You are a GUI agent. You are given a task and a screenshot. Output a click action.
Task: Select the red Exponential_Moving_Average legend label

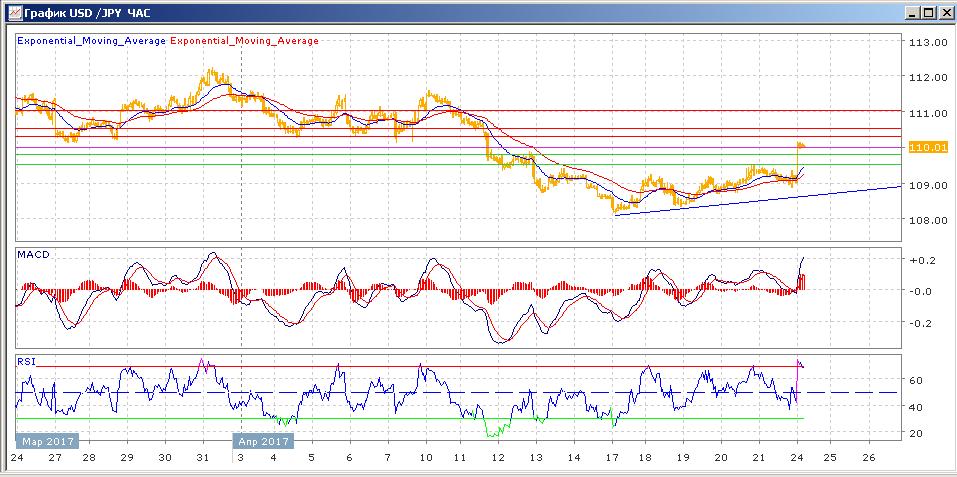coord(245,41)
